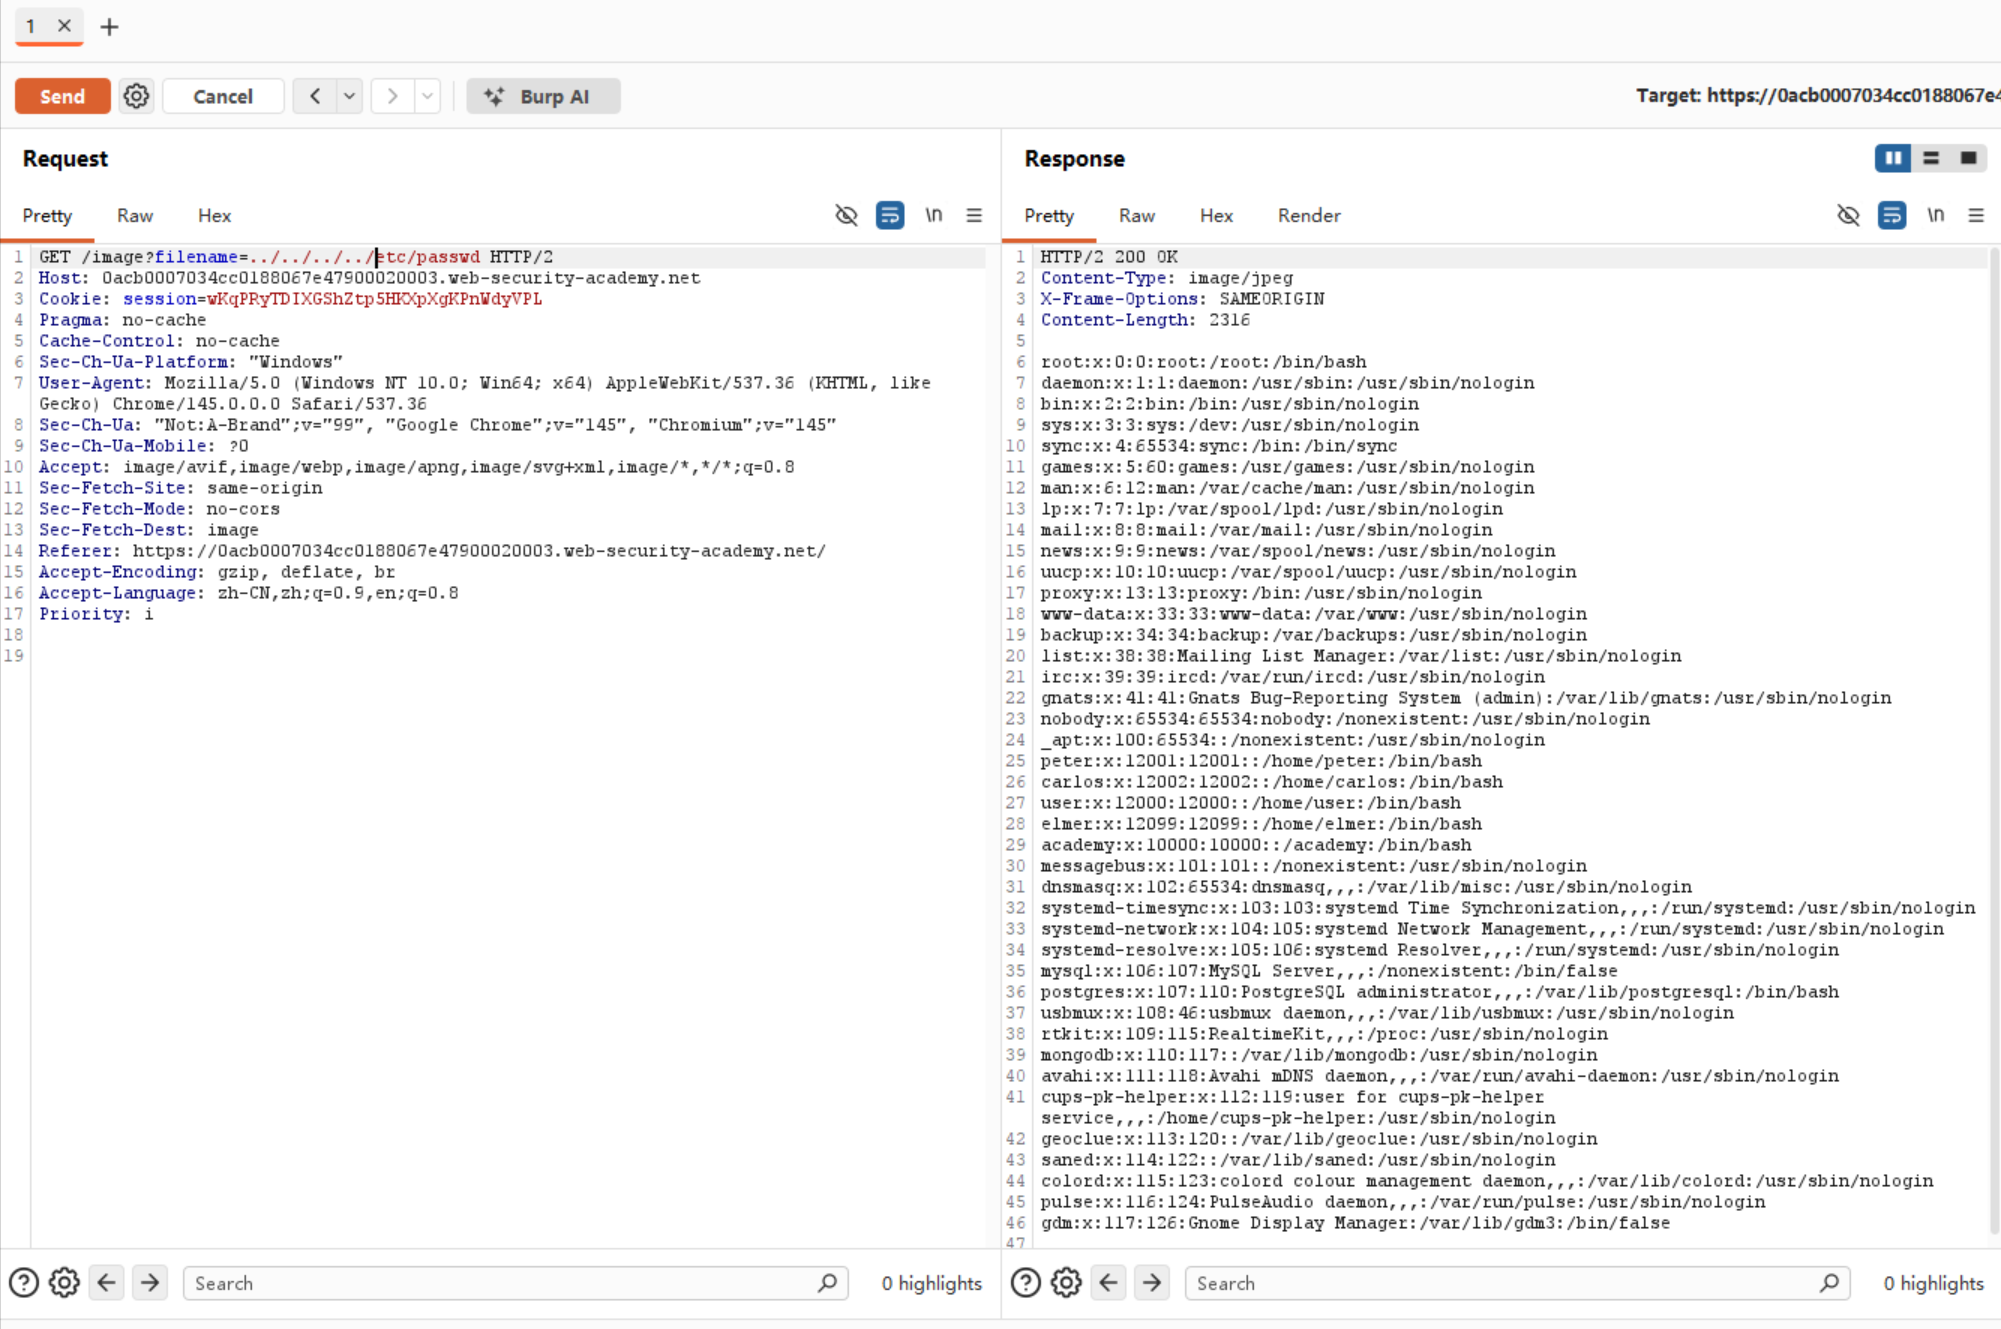Switch Response view to Render tab
2001x1329 pixels.
coord(1308,216)
